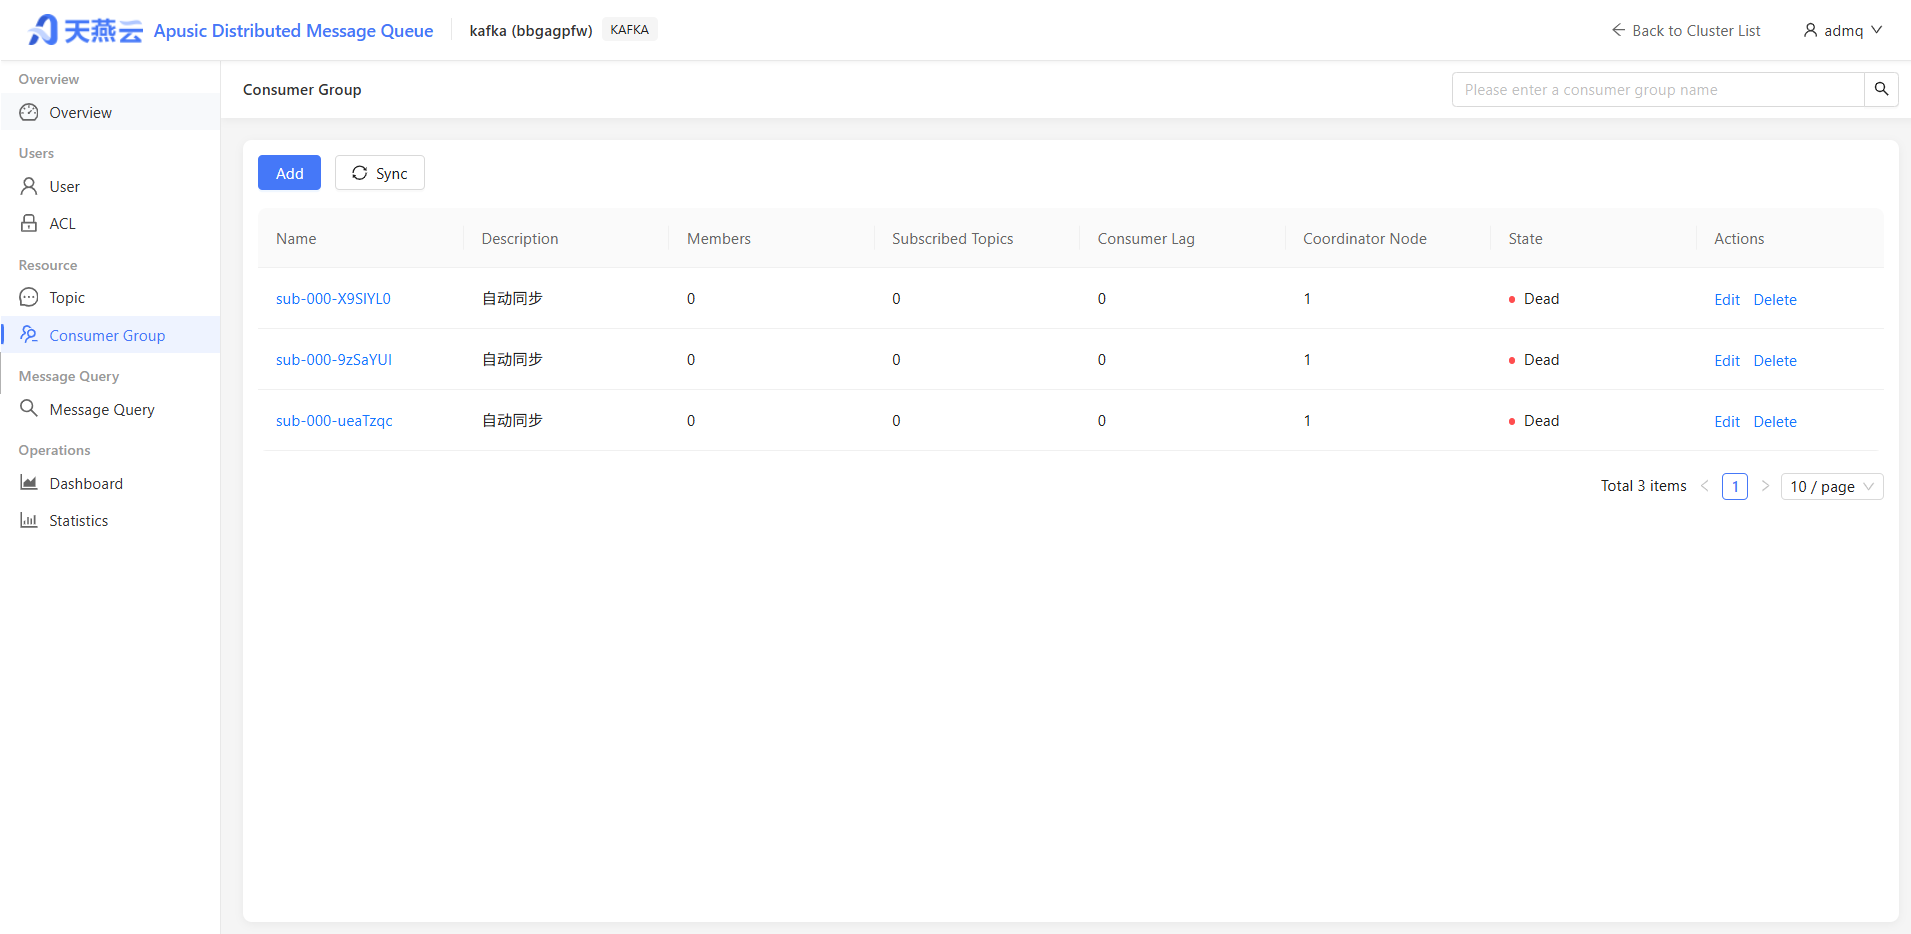The width and height of the screenshot is (1911, 934).
Task: Open consumer group sub-000-X9SIYL0
Action: (333, 298)
